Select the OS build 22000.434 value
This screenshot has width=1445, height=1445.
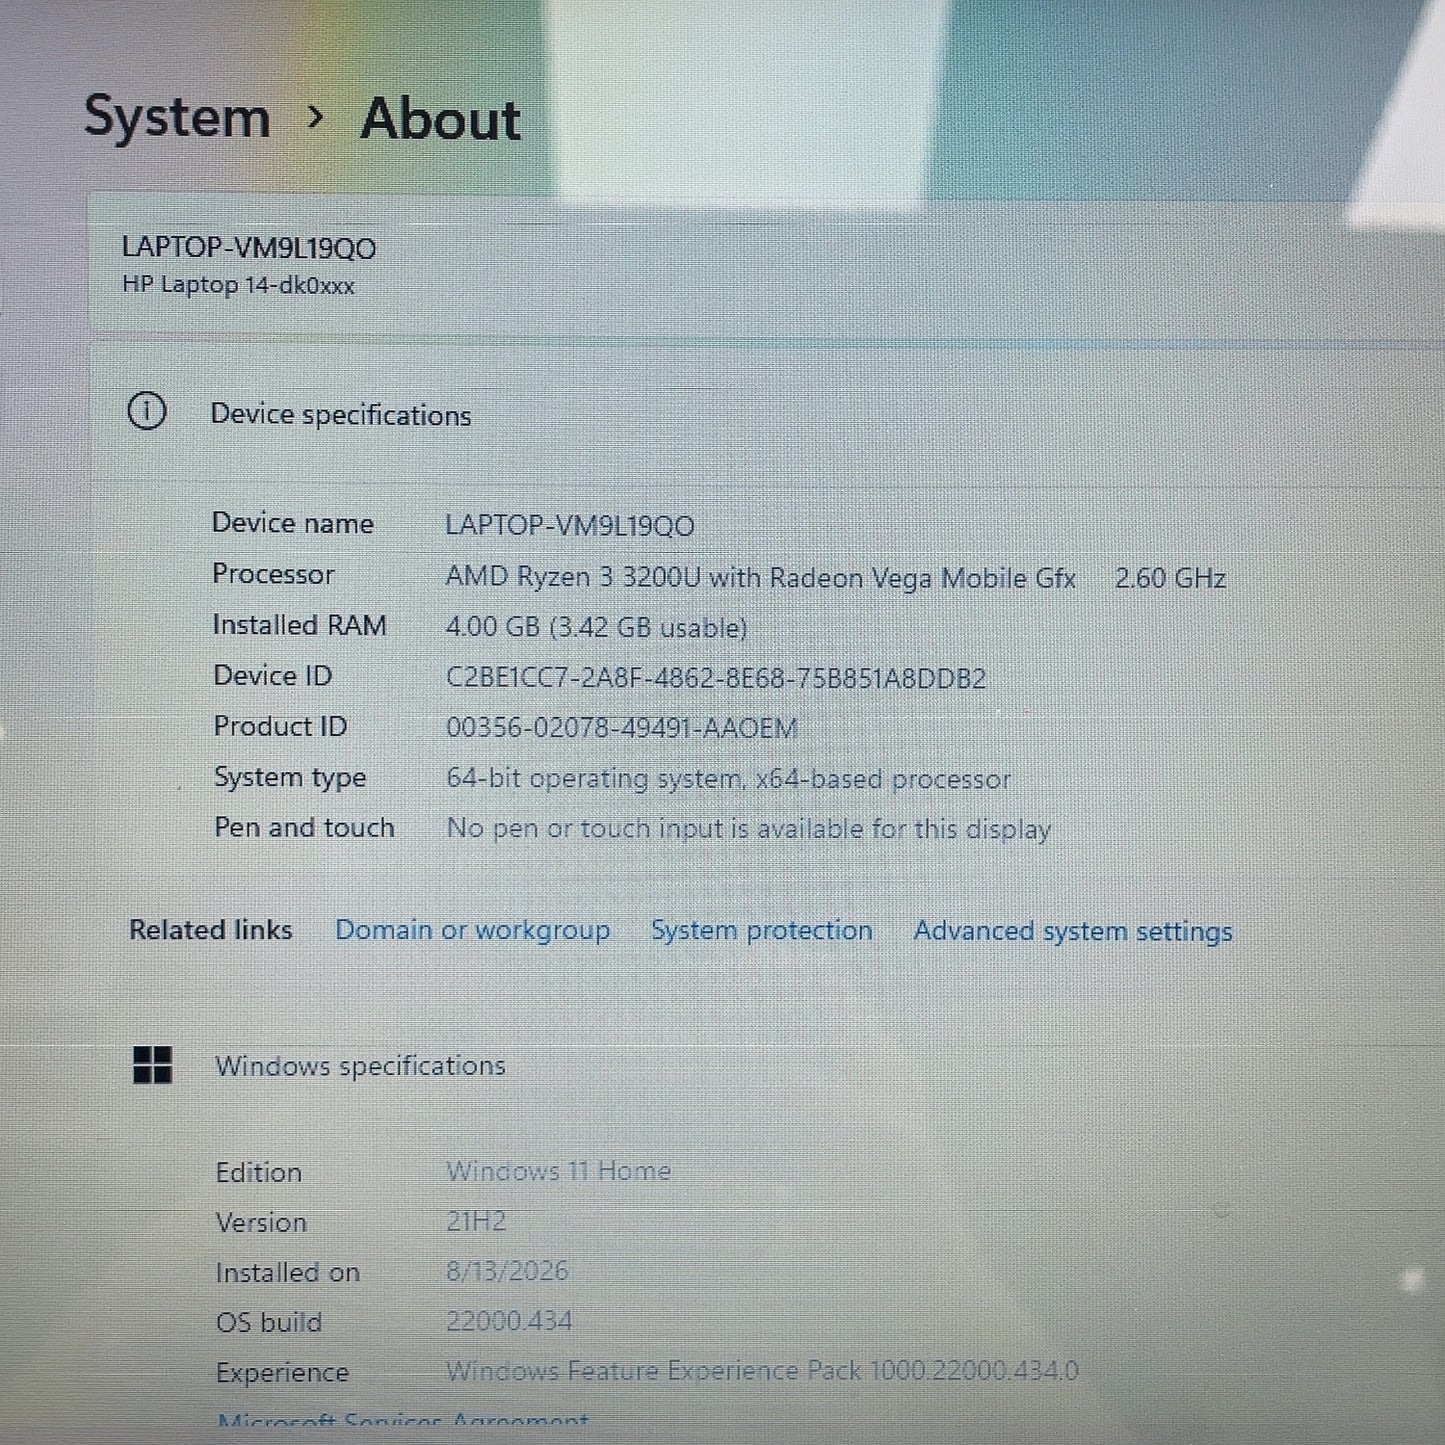pos(509,1321)
